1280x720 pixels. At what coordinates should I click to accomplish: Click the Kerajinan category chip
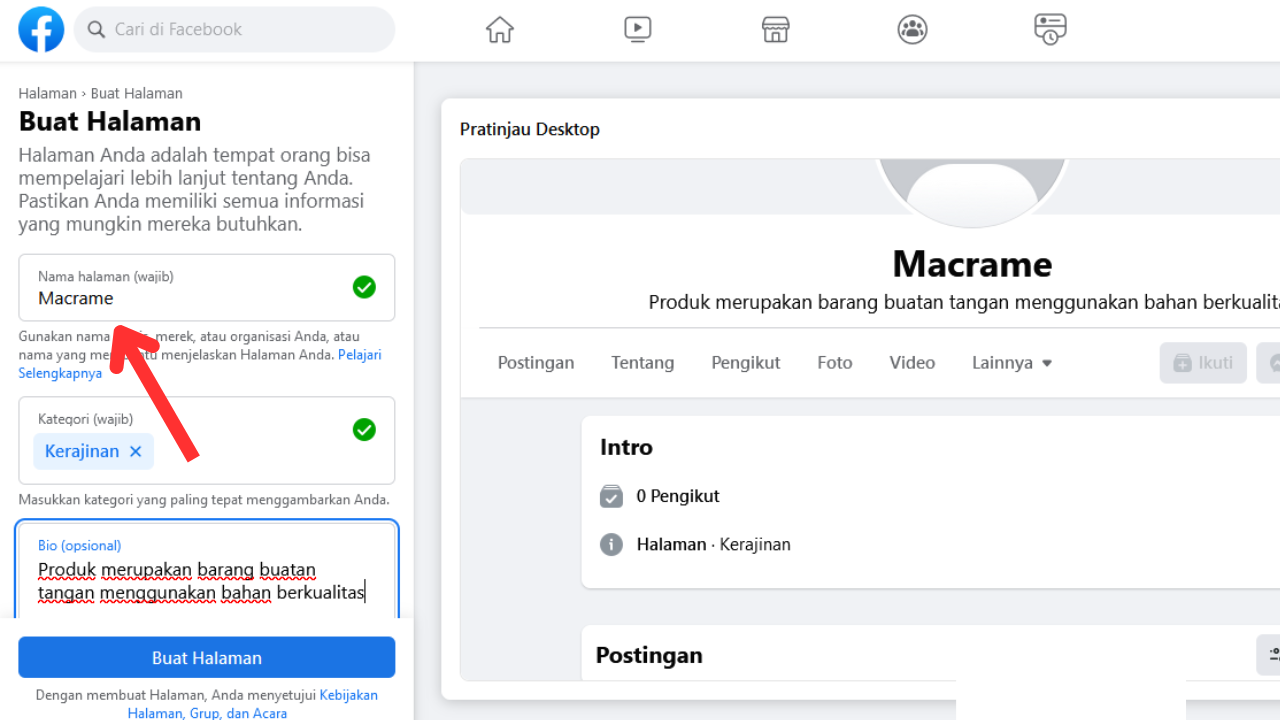click(x=95, y=451)
